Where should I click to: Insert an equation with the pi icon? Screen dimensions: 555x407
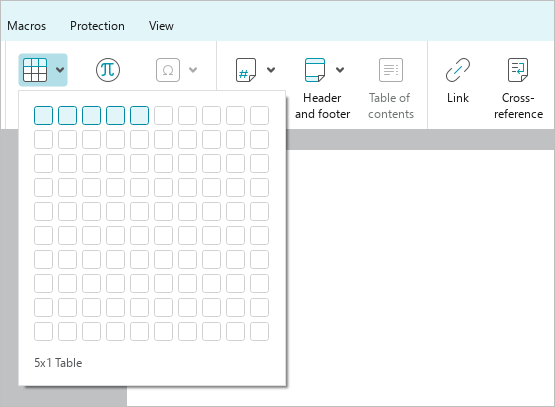[x=108, y=70]
